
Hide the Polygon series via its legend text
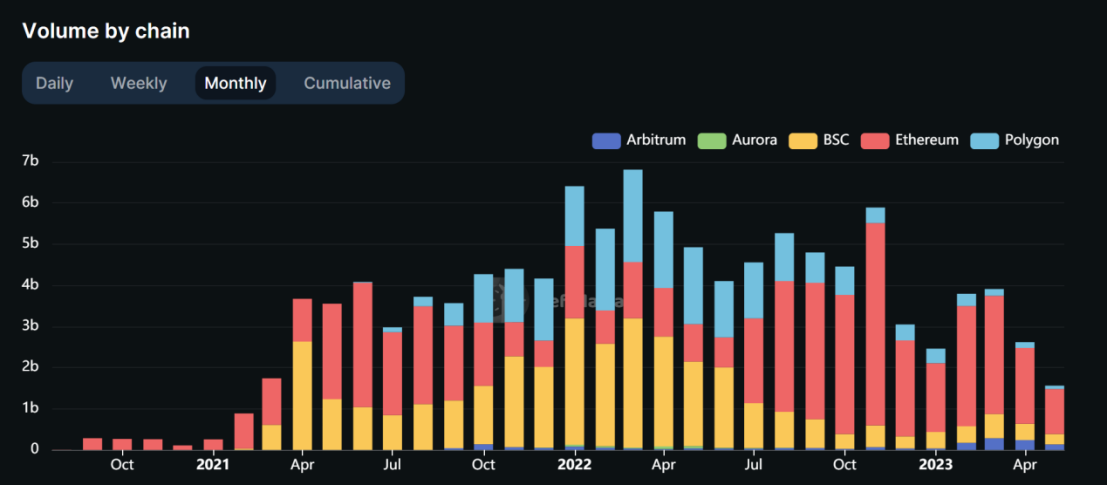[x=1032, y=140]
